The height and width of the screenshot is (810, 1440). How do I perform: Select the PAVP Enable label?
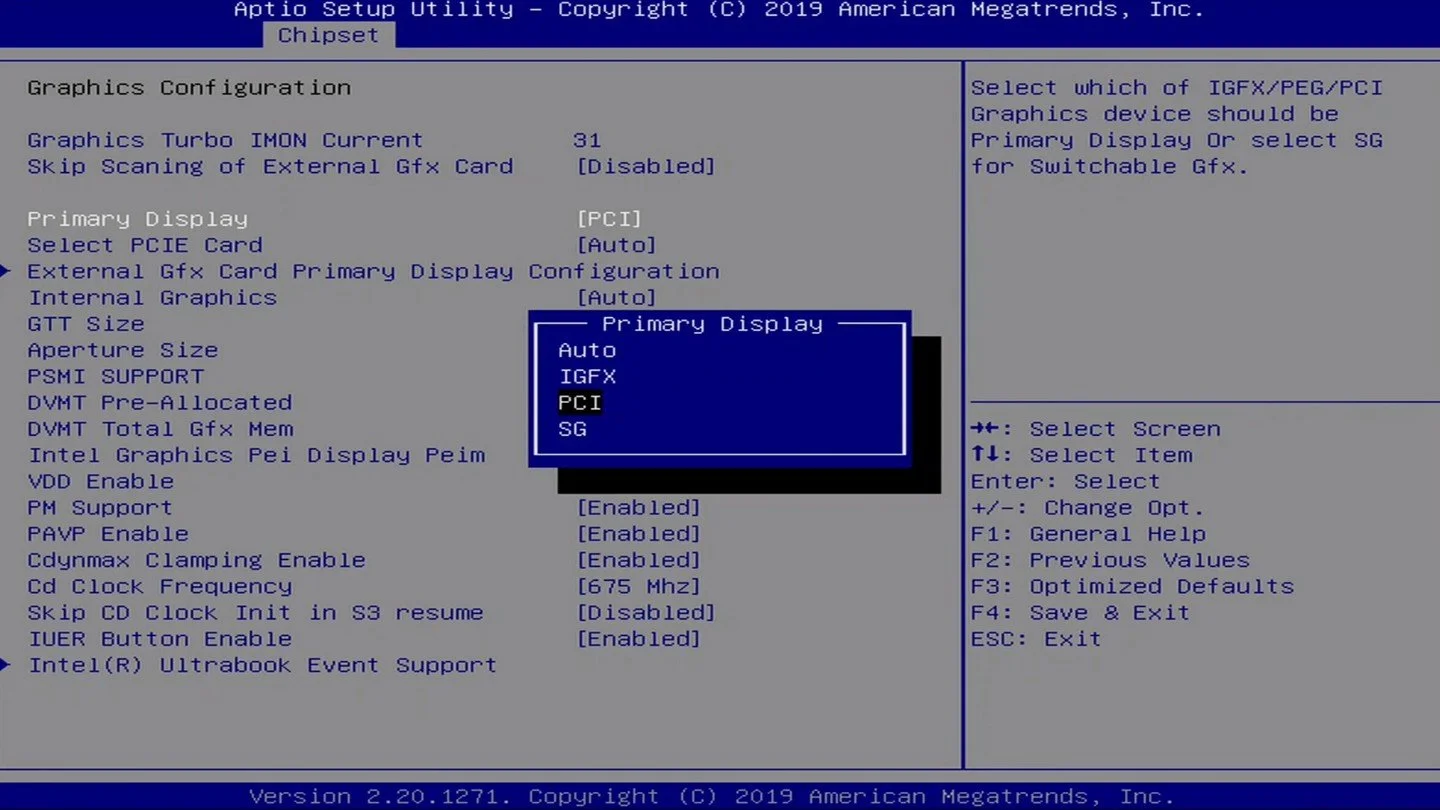pyautogui.click(x=108, y=533)
